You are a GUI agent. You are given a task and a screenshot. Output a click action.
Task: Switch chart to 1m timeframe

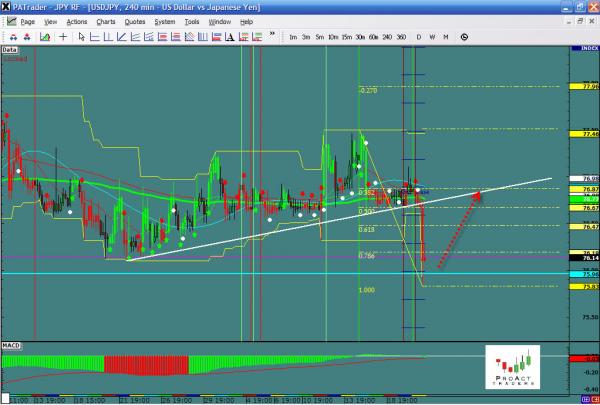point(293,37)
